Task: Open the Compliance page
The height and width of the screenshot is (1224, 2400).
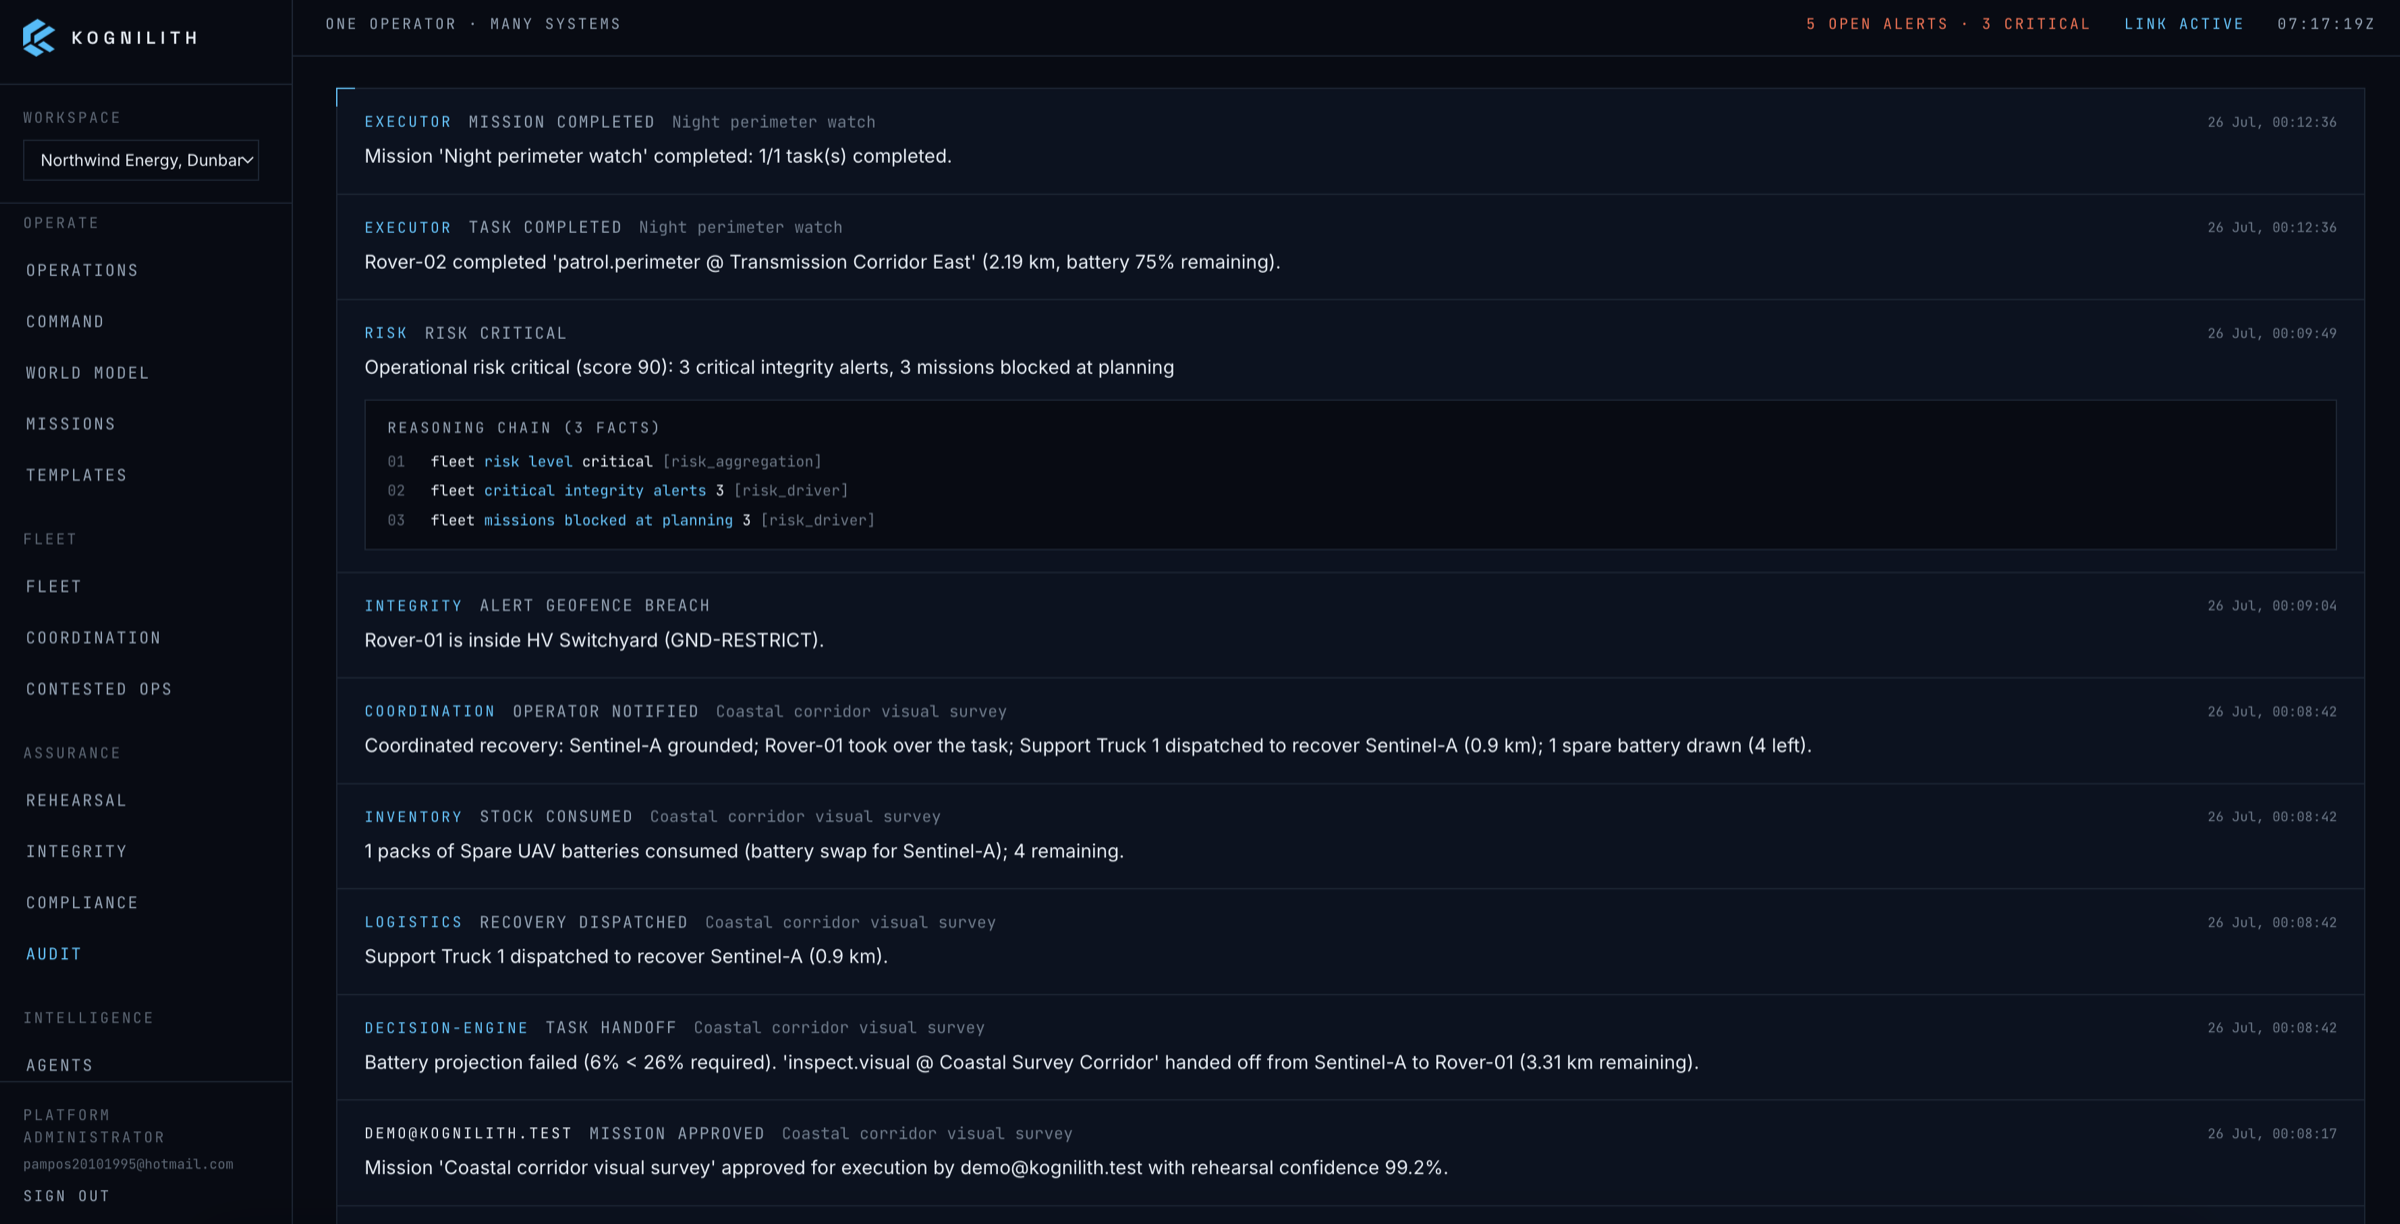Action: pos(82,902)
